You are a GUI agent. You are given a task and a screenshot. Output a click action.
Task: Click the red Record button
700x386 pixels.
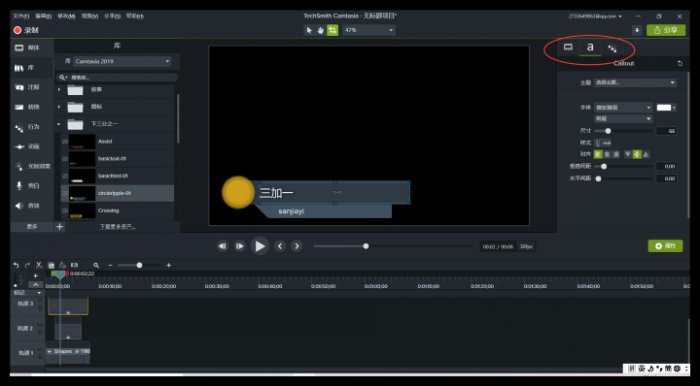[x=26, y=30]
